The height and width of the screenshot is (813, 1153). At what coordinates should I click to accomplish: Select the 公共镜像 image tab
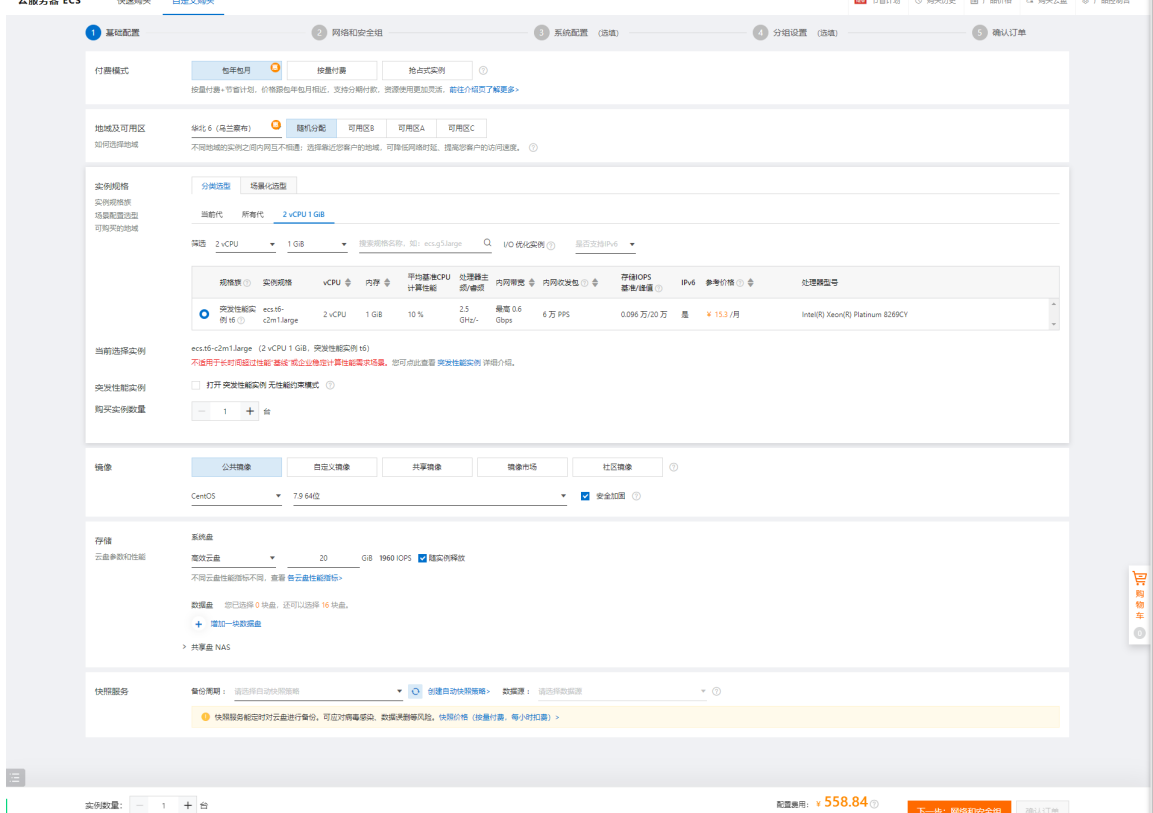pyautogui.click(x=237, y=467)
